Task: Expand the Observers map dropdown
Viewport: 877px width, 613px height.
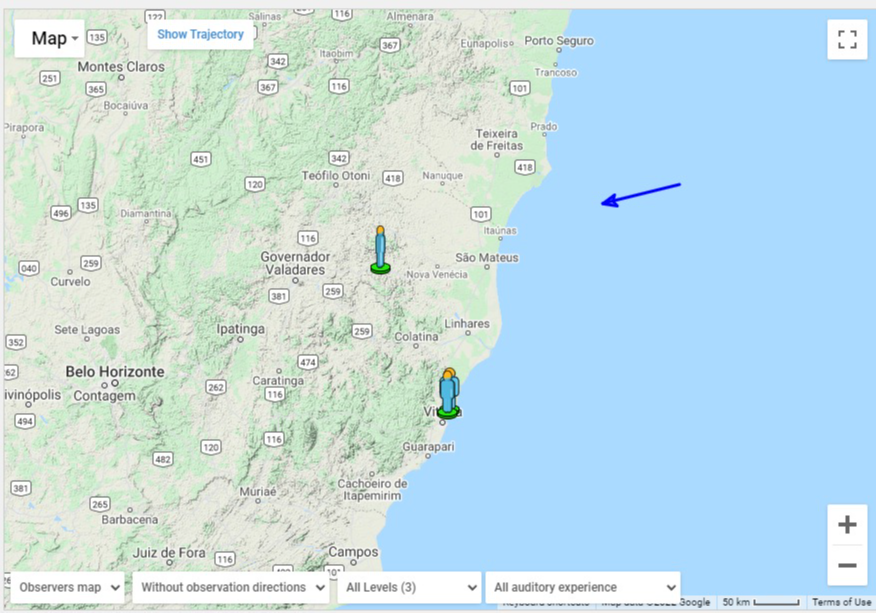Action: (69, 587)
